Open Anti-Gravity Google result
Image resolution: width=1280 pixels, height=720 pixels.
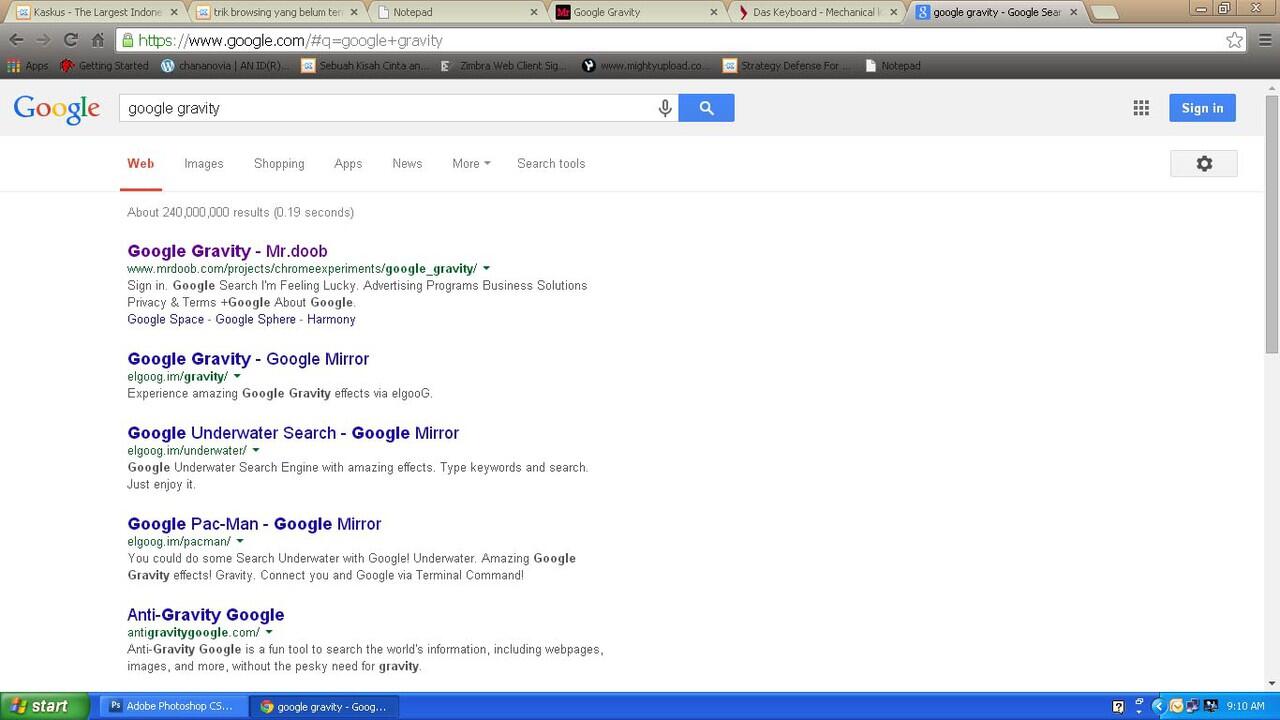[x=206, y=615]
